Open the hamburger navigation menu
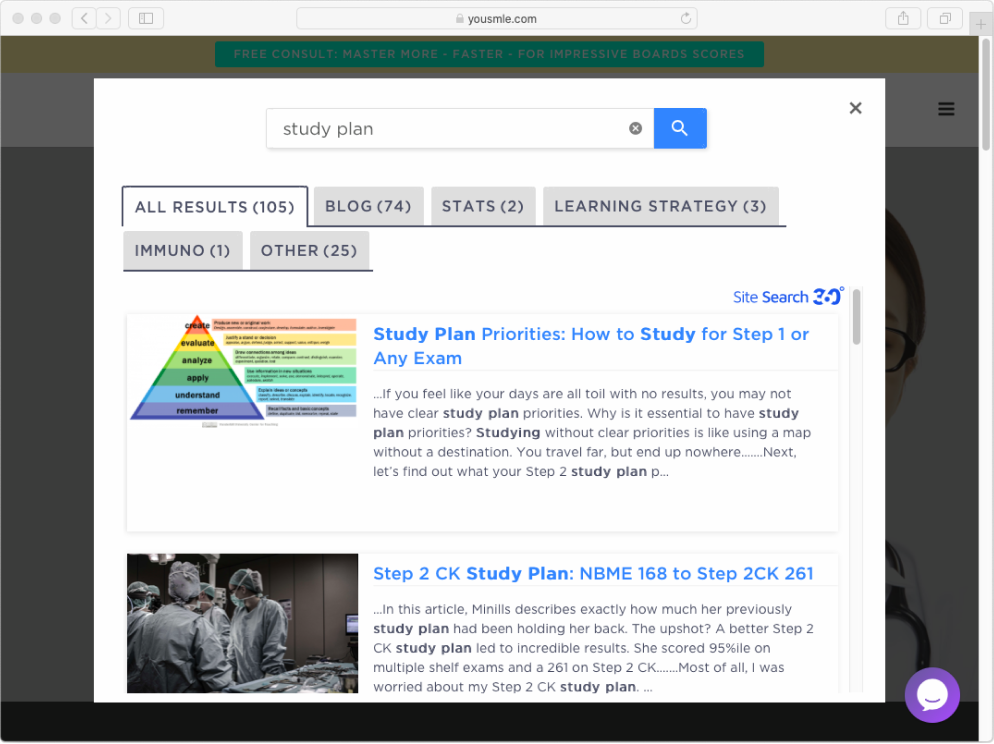The height and width of the screenshot is (744, 994). click(x=945, y=109)
